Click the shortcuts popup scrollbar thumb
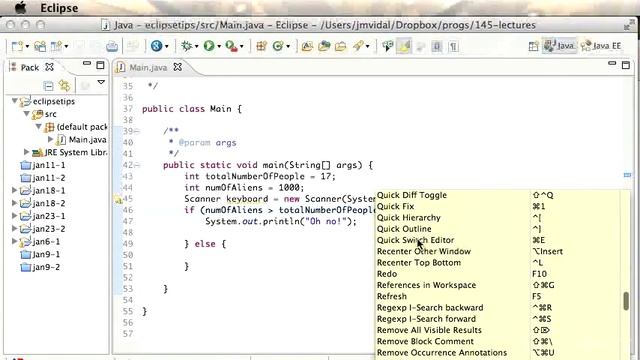This screenshot has width=640, height=360. [626, 301]
